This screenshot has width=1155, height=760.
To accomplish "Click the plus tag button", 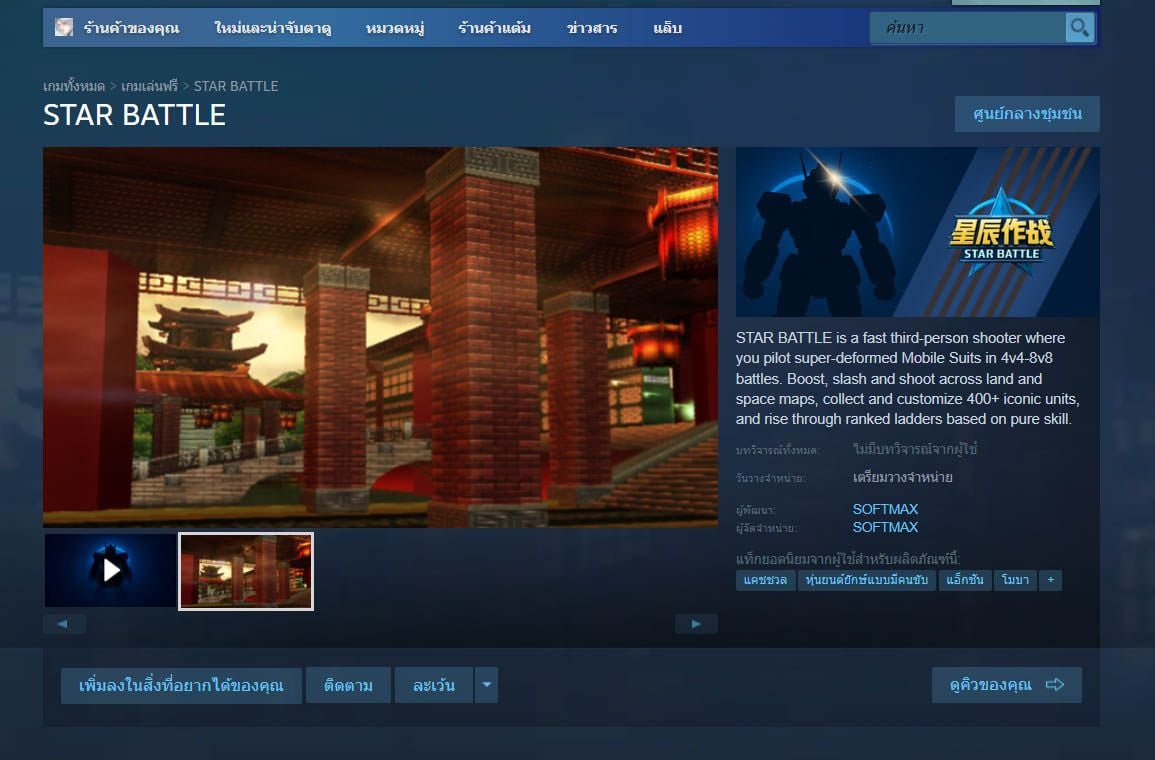I will [1050, 580].
